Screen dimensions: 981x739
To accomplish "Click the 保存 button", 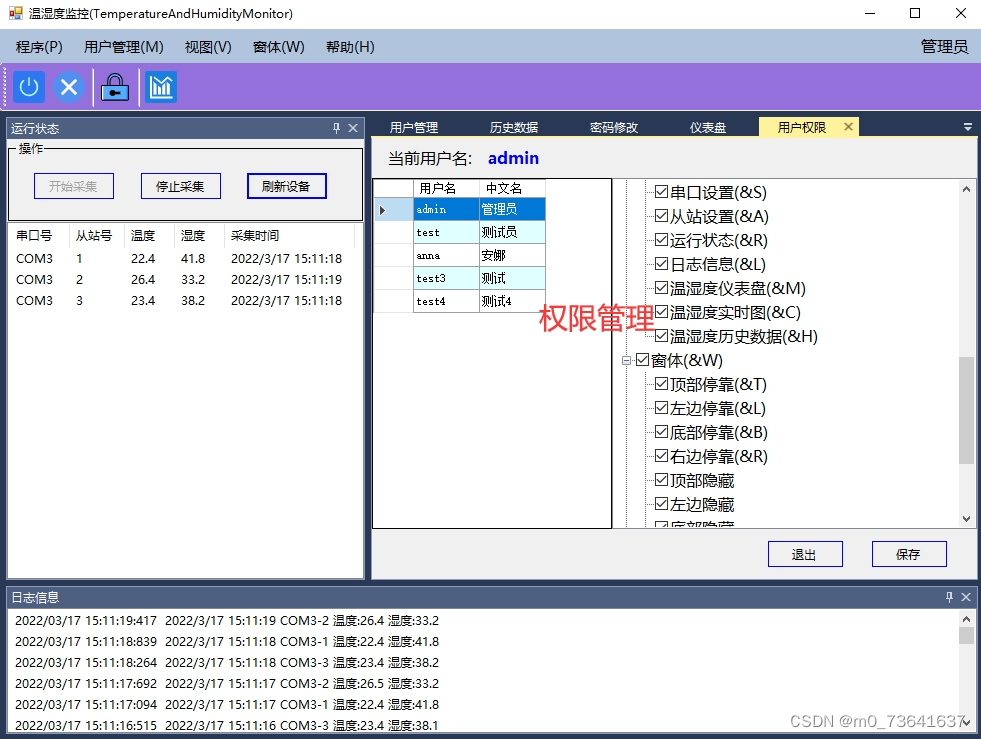I will (x=908, y=554).
